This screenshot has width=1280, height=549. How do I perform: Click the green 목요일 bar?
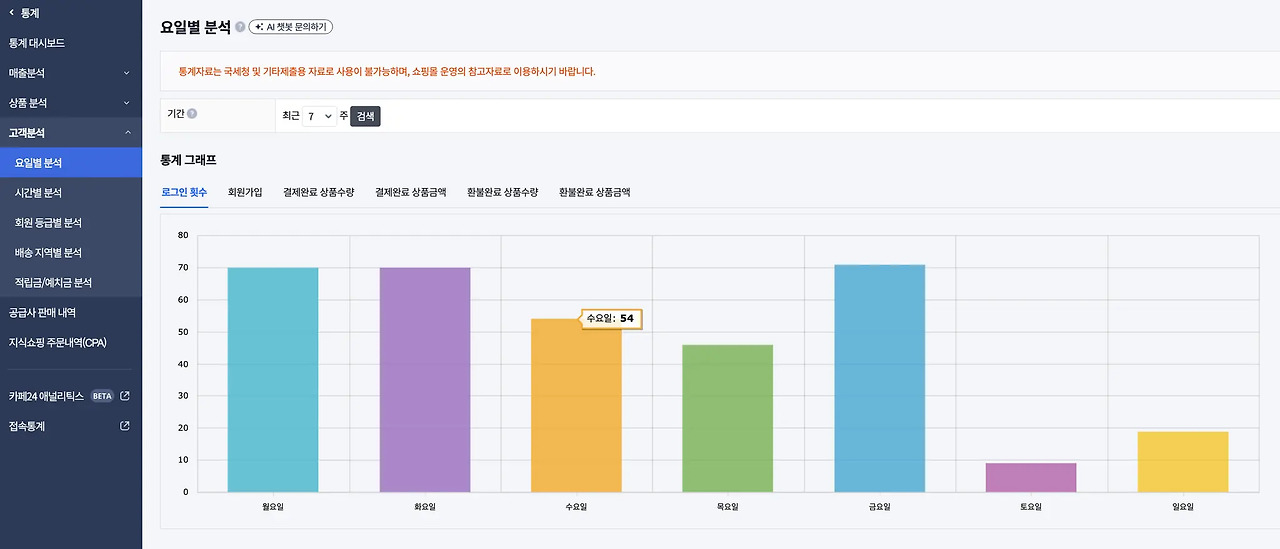728,418
